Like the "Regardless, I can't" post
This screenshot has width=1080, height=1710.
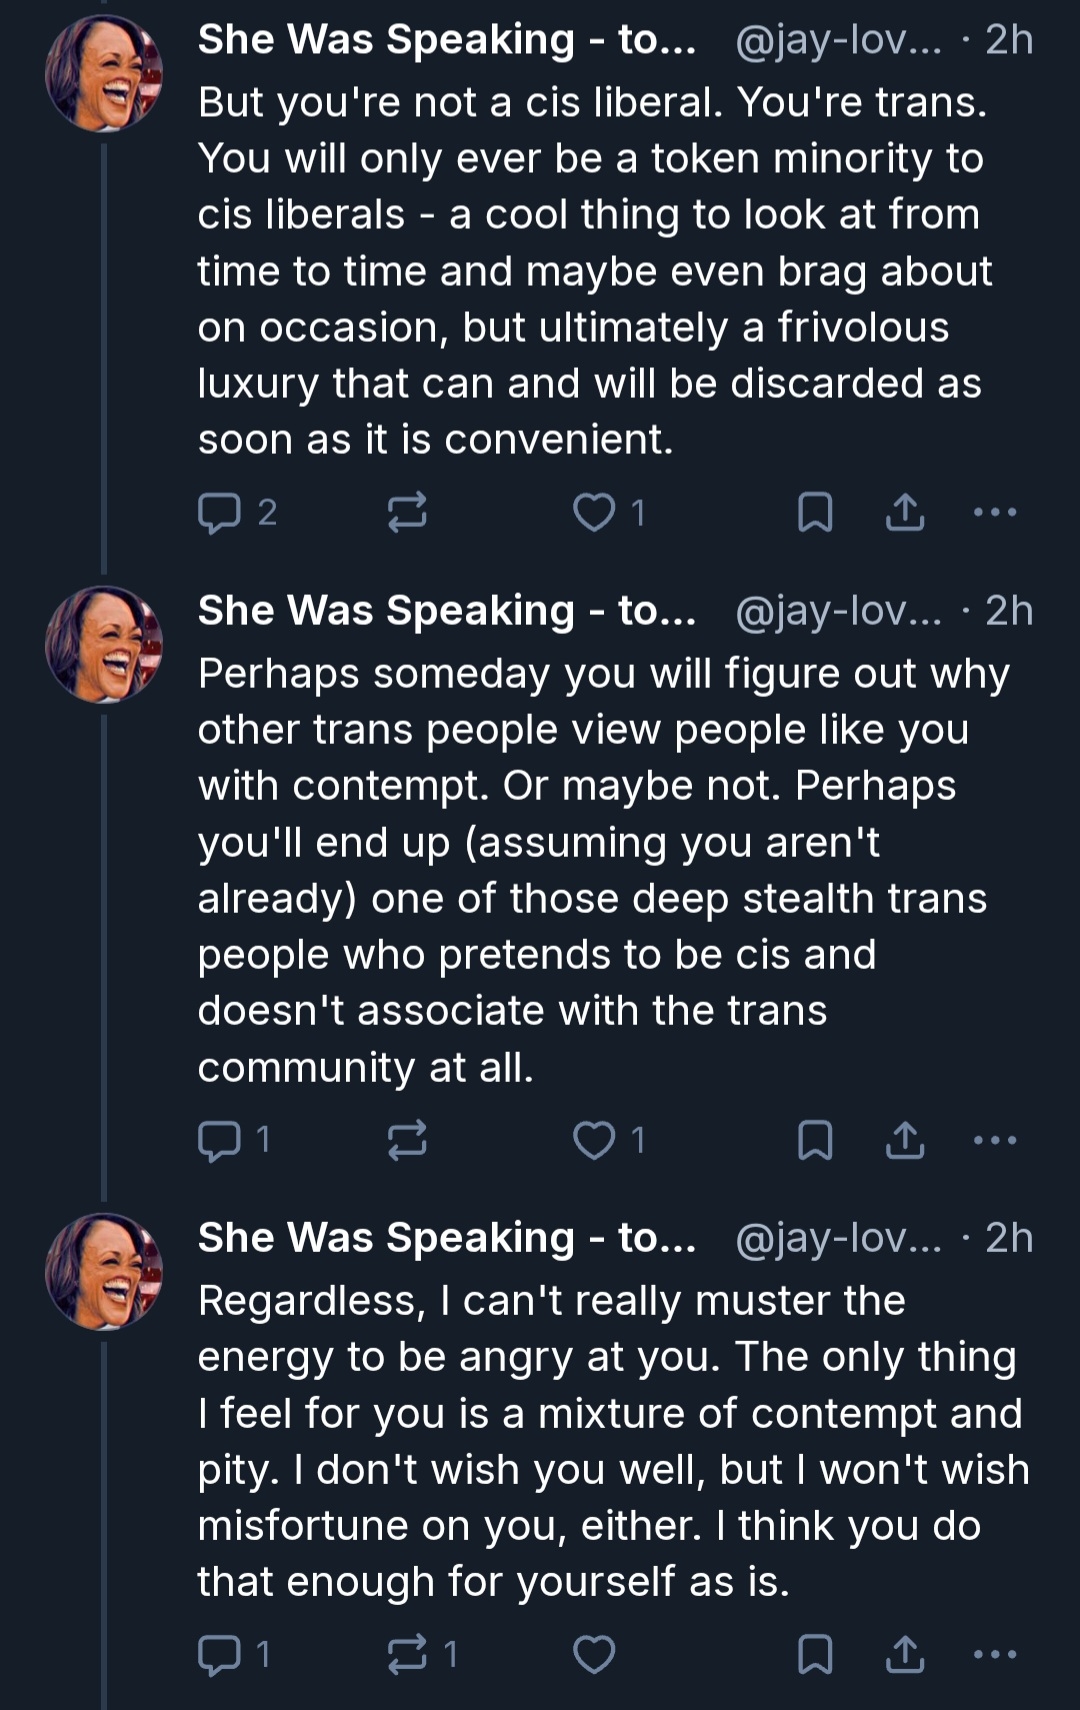click(x=594, y=1655)
